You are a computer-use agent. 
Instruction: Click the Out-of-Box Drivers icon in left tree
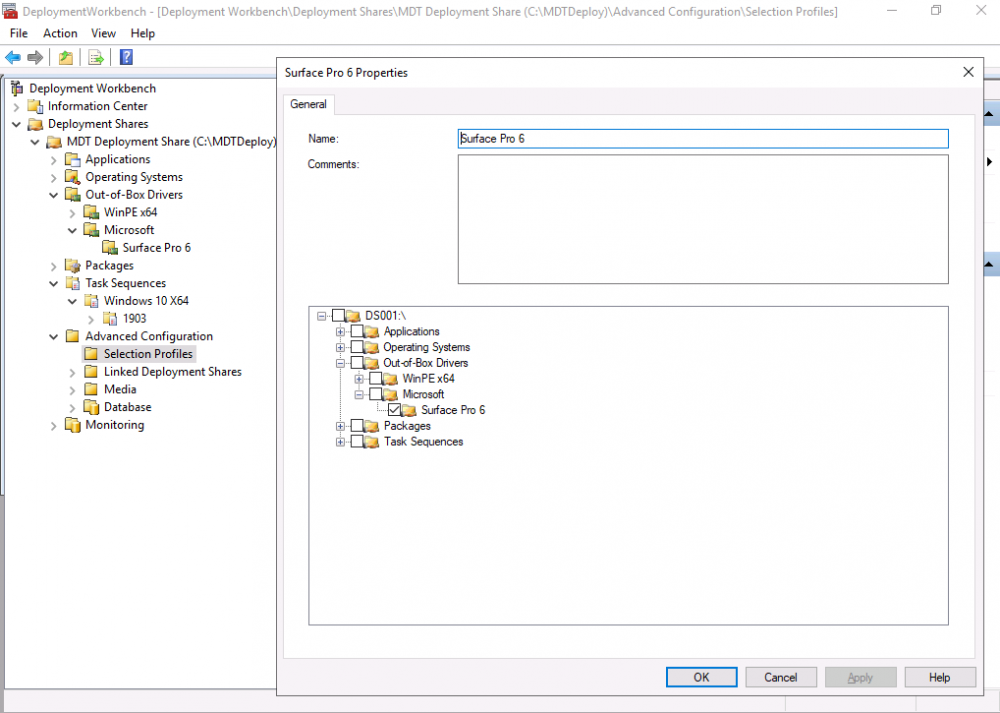(73, 195)
